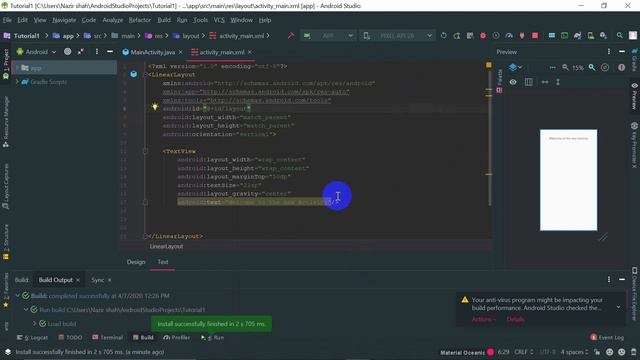Click the LinearLayout breadcrumb below the editor
Viewport: 640px width, 360px height.
coord(166,247)
